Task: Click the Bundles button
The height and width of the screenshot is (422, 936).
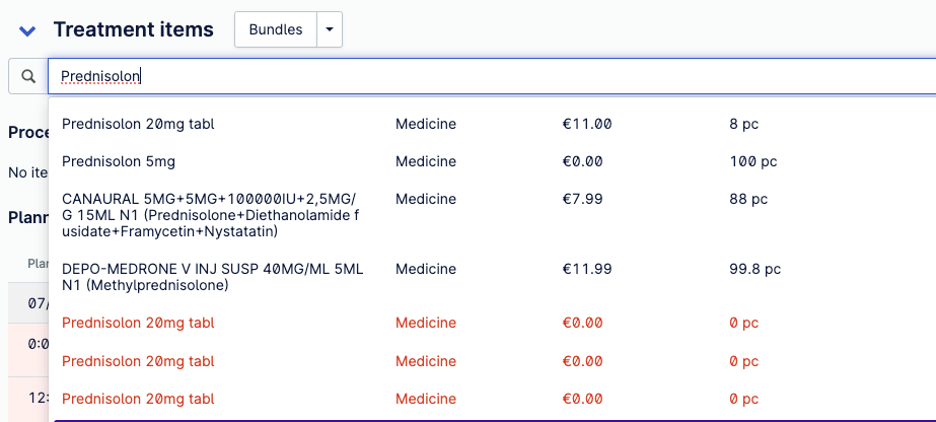Action: pos(275,29)
